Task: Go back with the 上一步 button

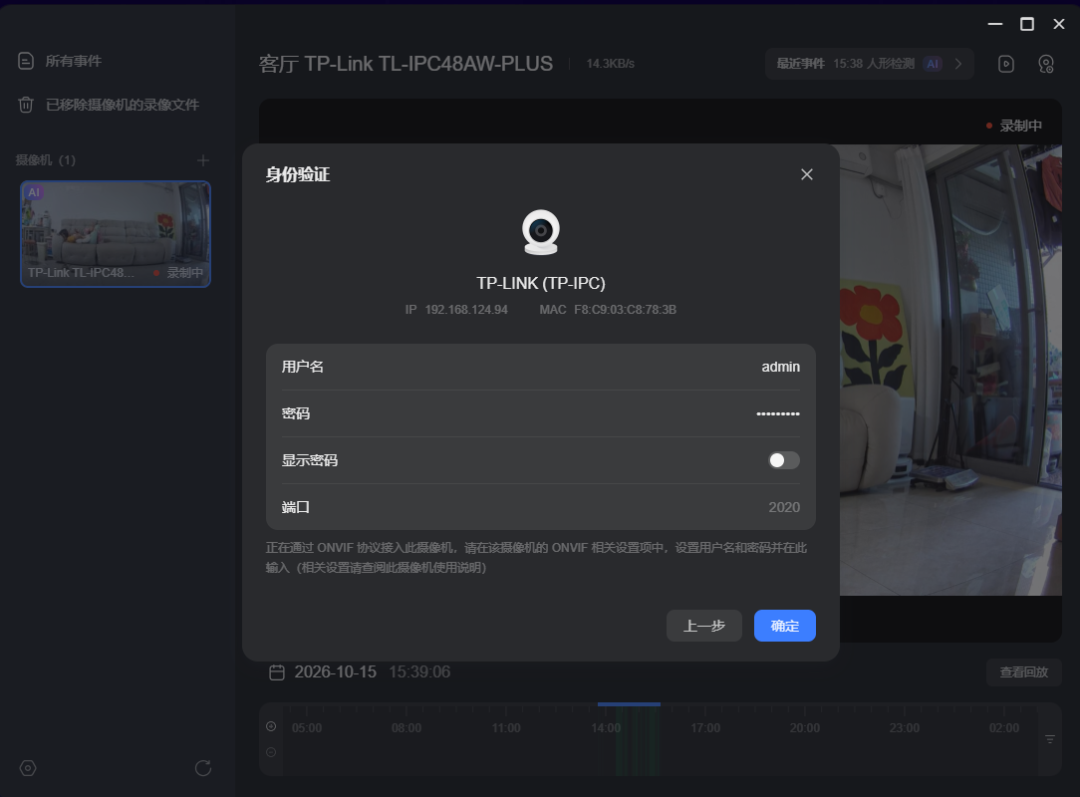Action: click(704, 625)
